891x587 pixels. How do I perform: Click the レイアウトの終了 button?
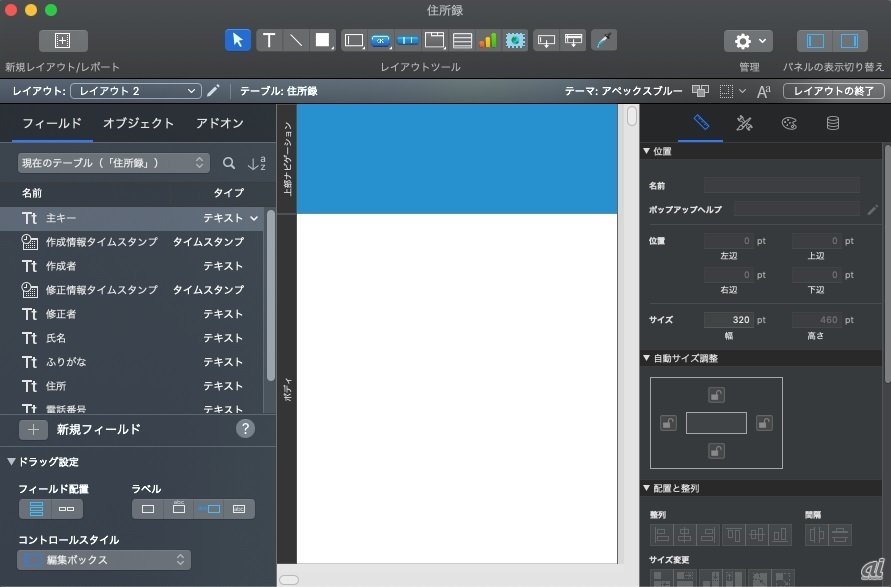[x=833, y=91]
